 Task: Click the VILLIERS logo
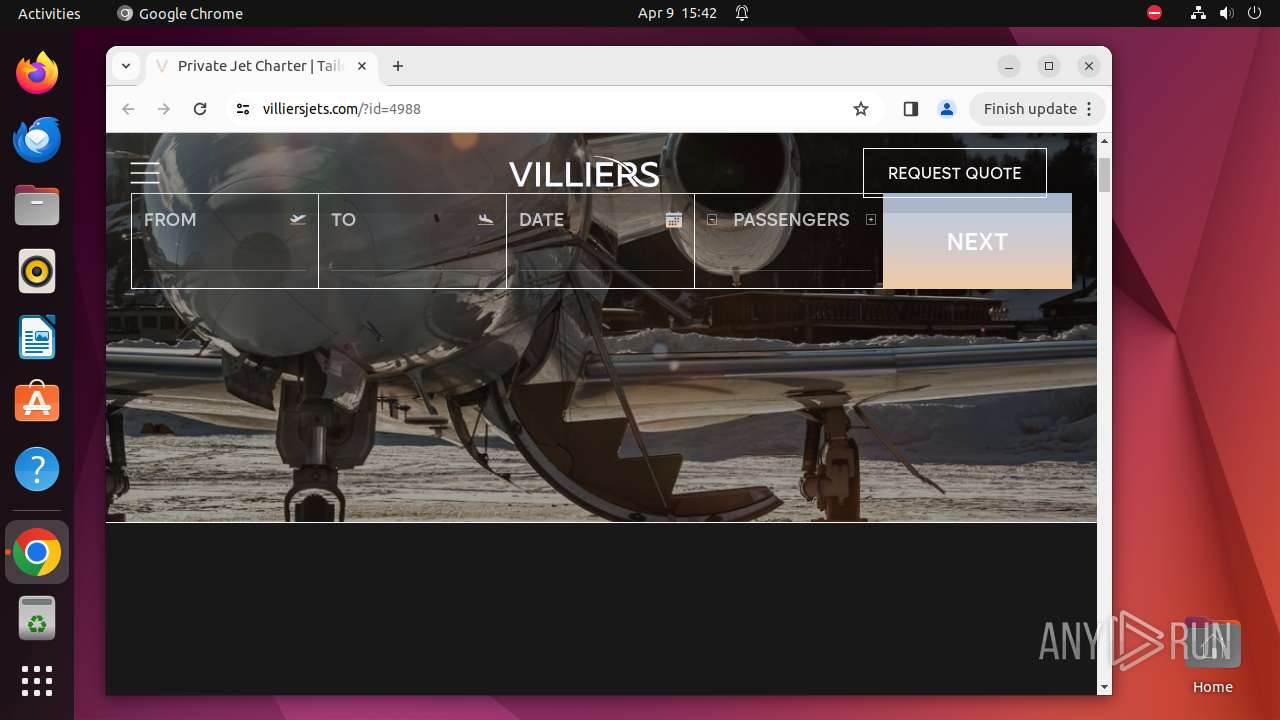584,174
